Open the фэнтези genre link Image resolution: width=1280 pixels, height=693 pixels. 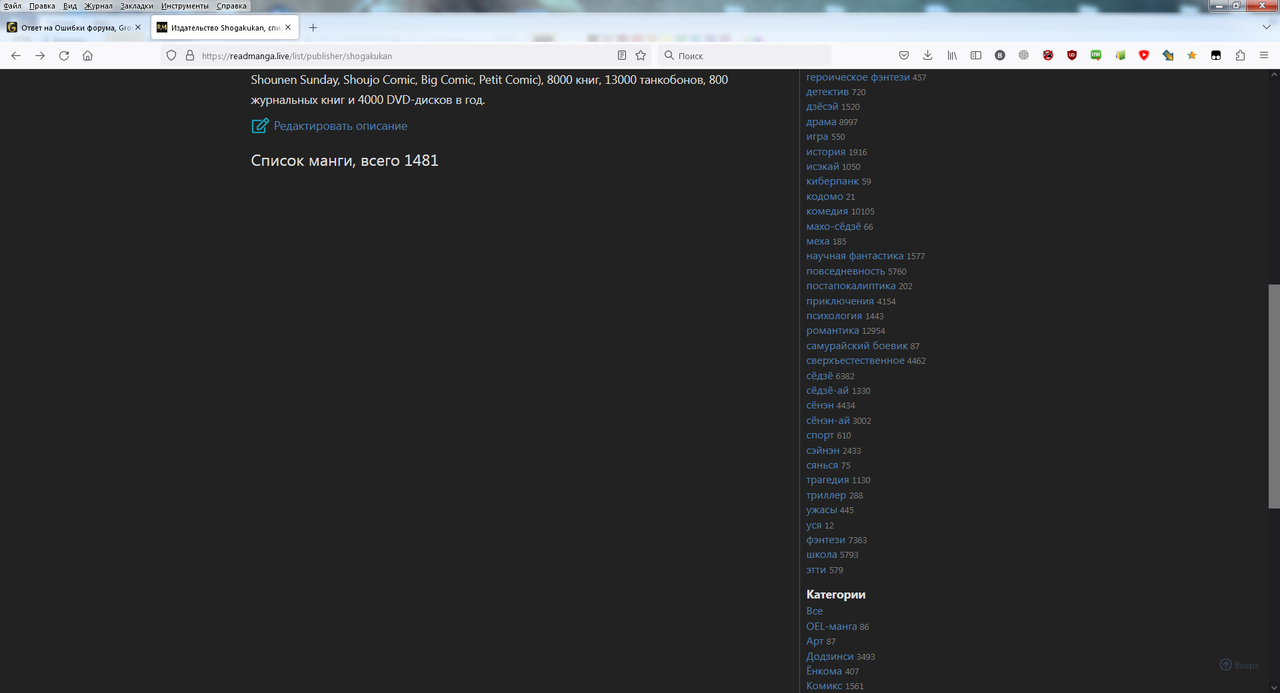tap(826, 540)
